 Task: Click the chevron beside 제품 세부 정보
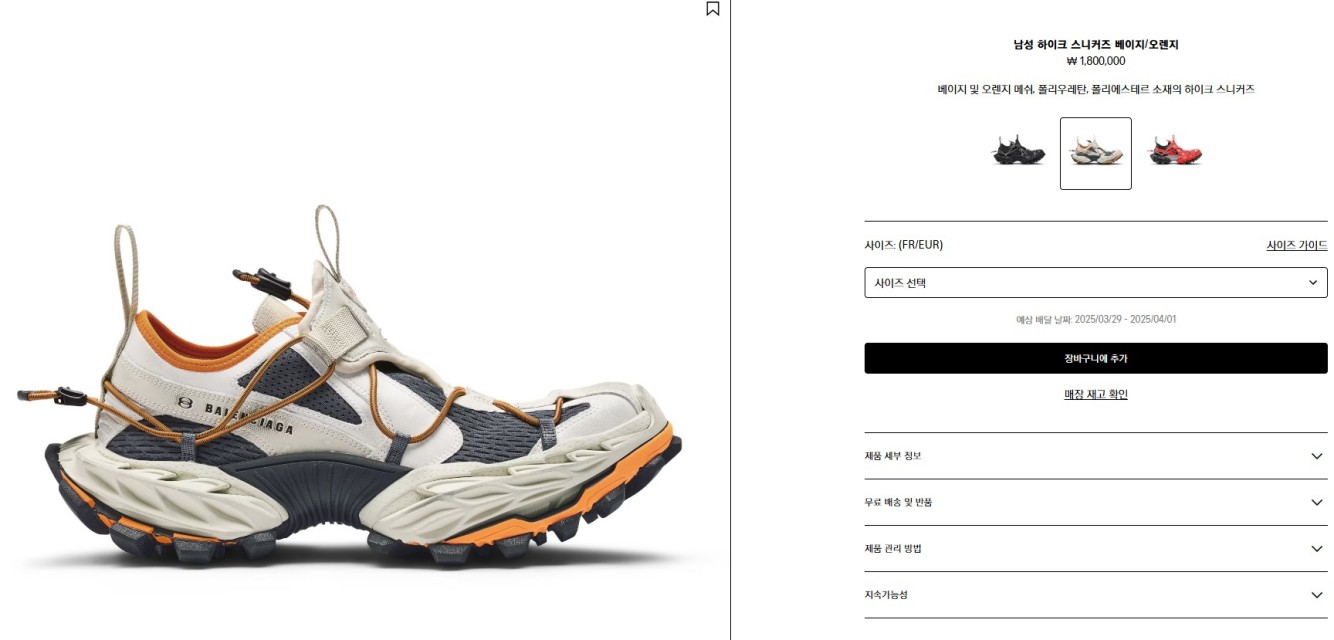1316,456
